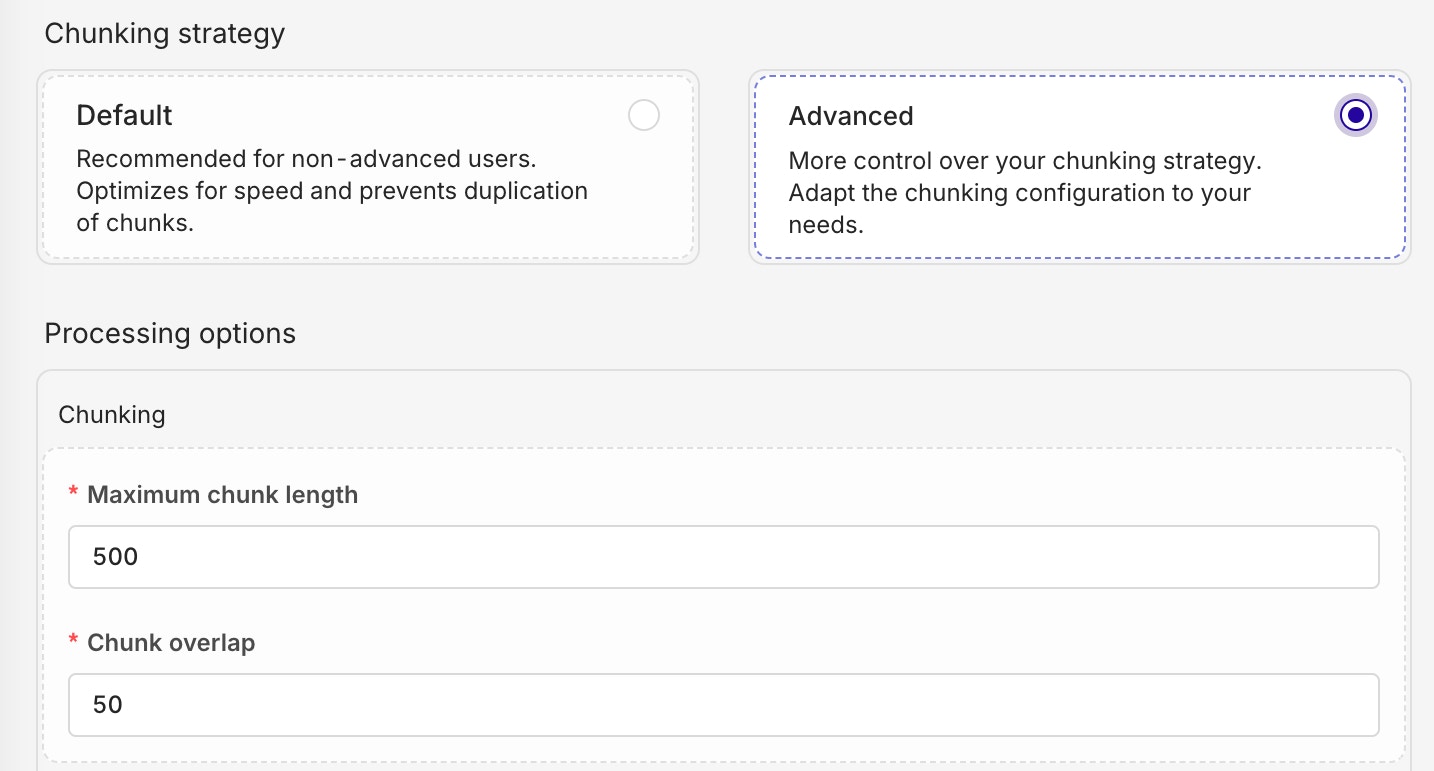
Task: Click the Maximum chunk length input field
Action: pyautogui.click(x=722, y=557)
